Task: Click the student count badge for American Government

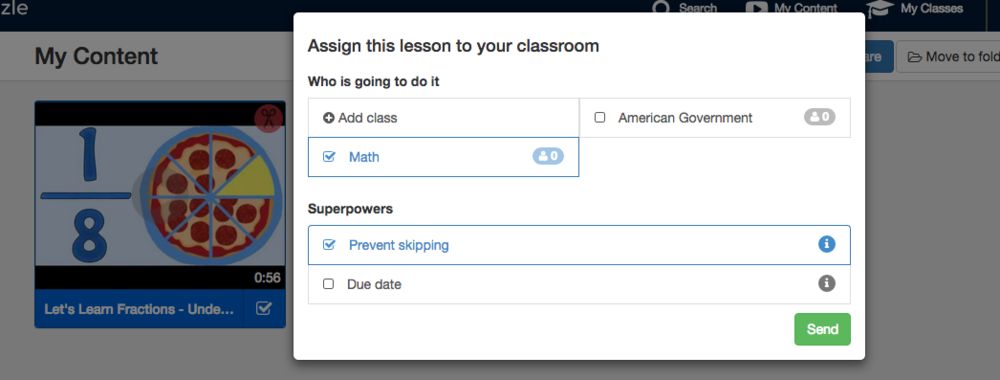Action: click(x=820, y=117)
